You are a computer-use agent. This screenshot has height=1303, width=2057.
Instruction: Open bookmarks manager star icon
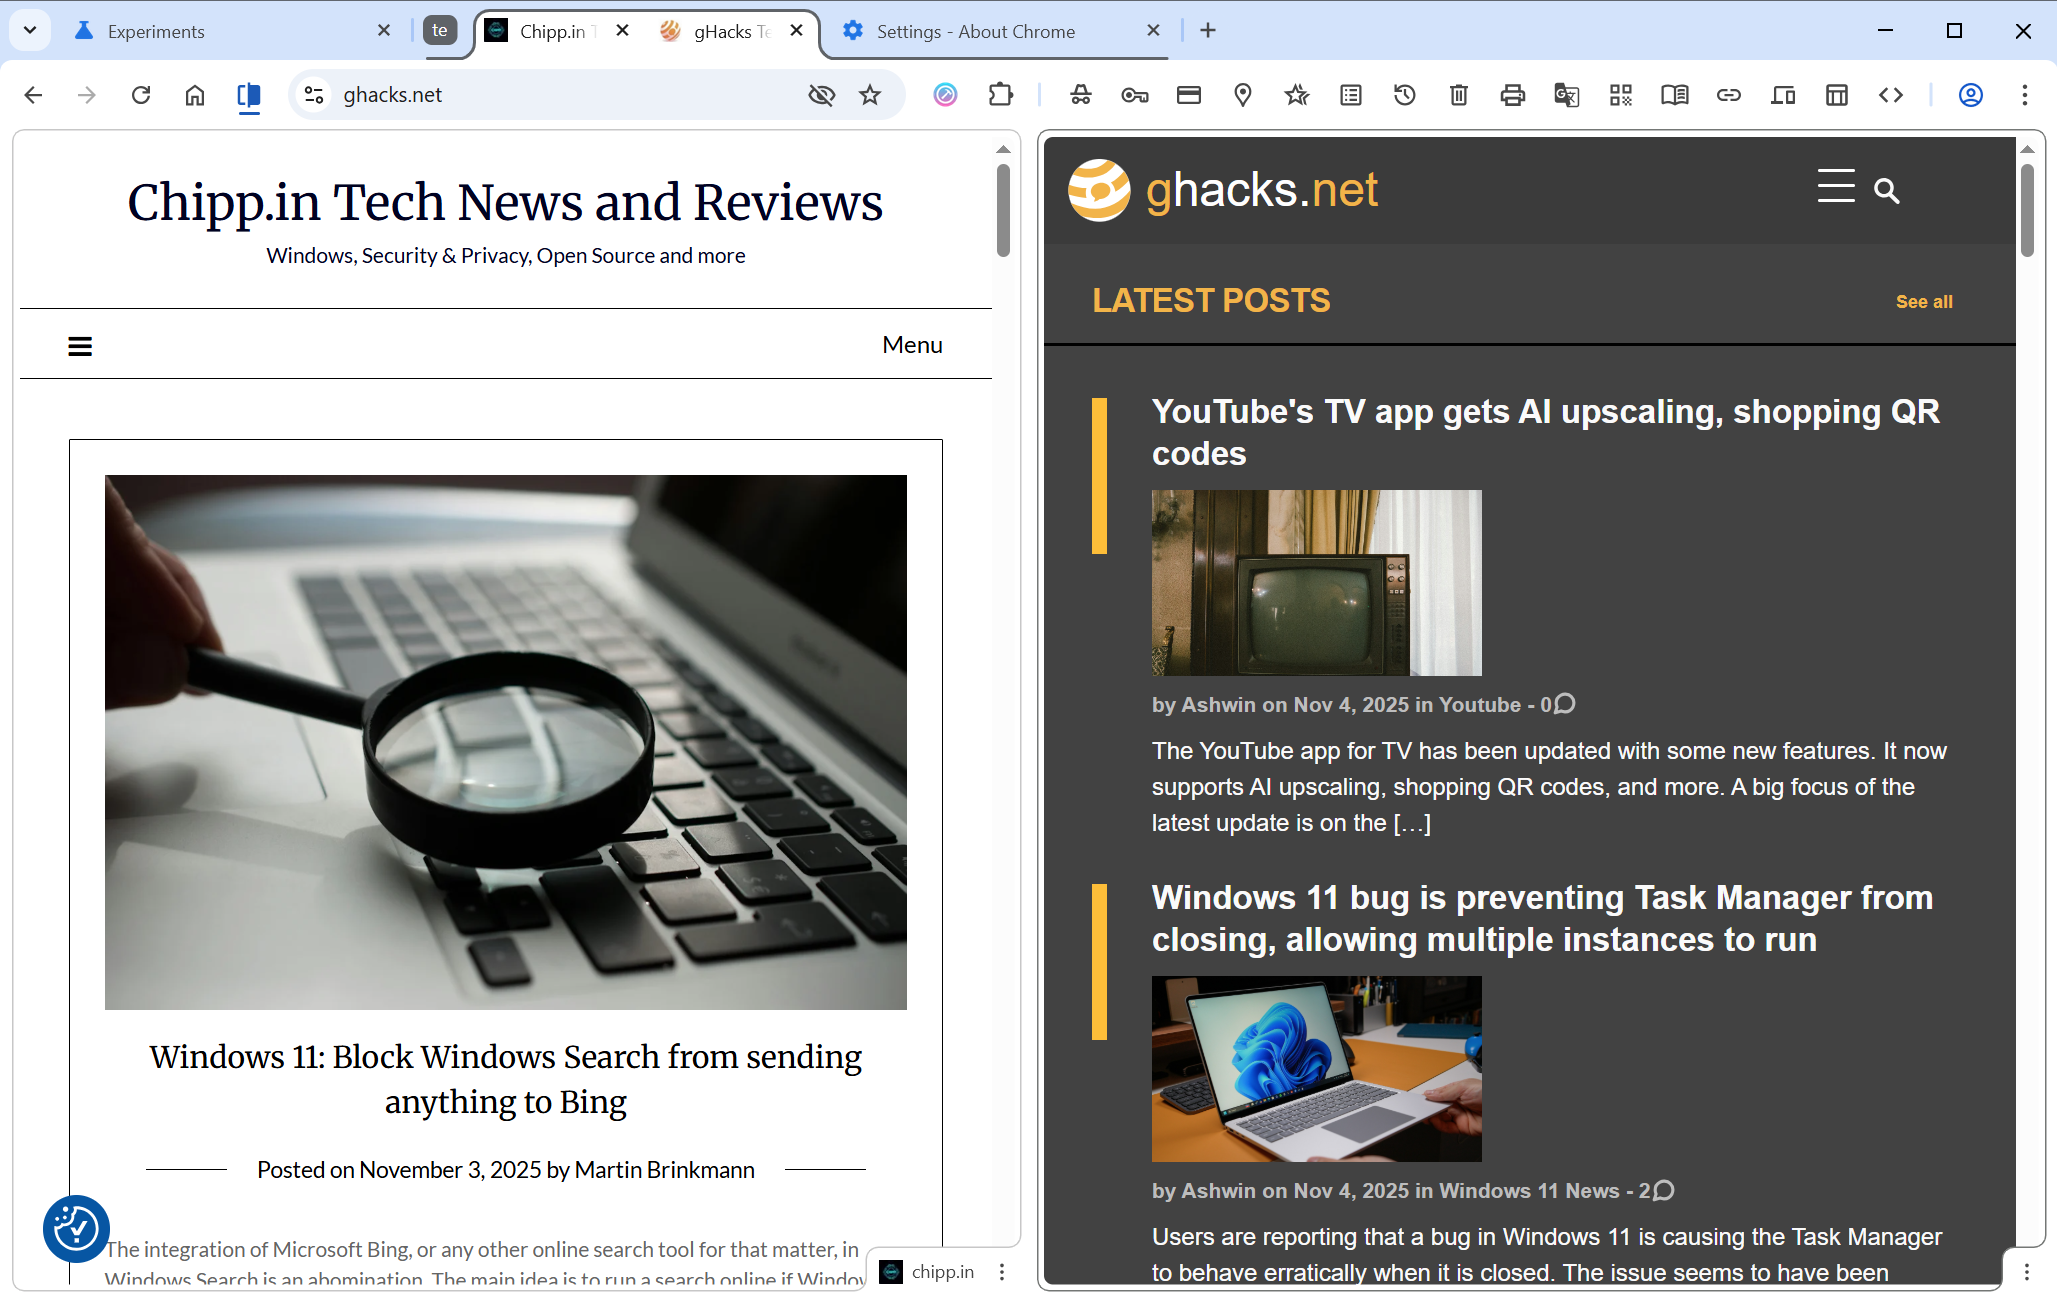[1297, 95]
